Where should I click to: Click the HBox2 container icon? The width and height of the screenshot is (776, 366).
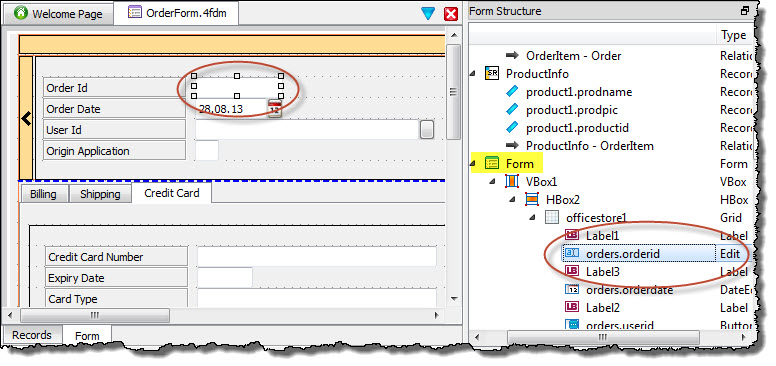tap(532, 200)
